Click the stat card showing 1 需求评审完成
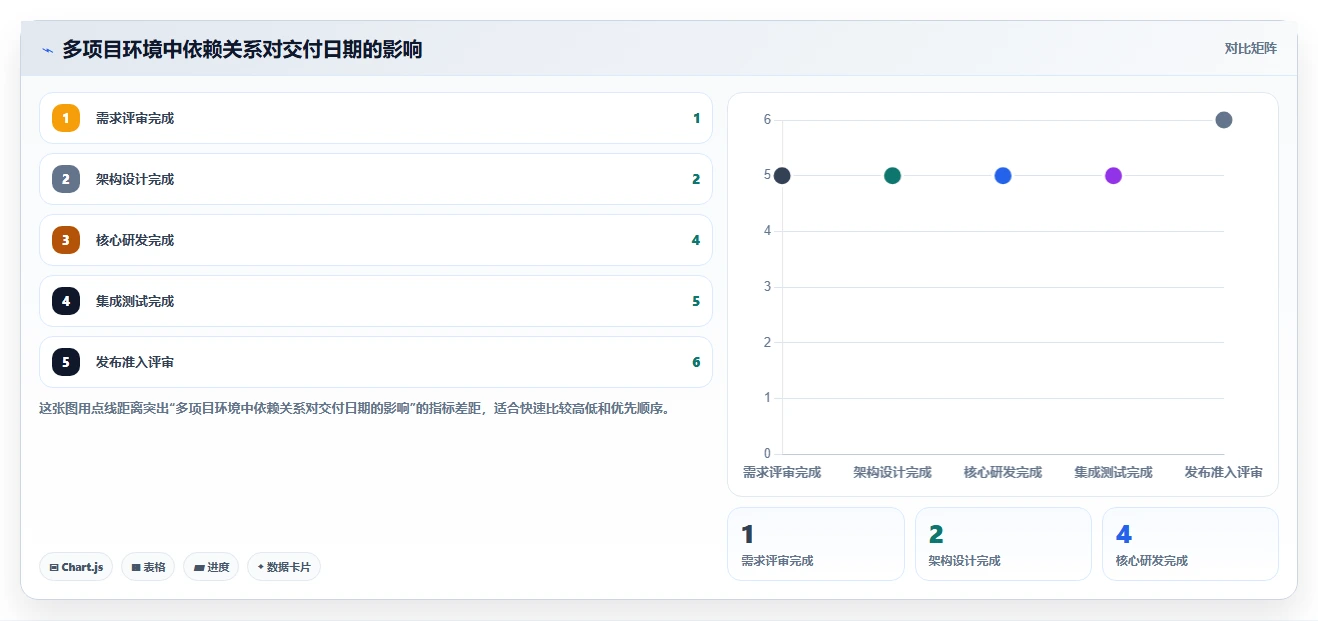 (816, 544)
